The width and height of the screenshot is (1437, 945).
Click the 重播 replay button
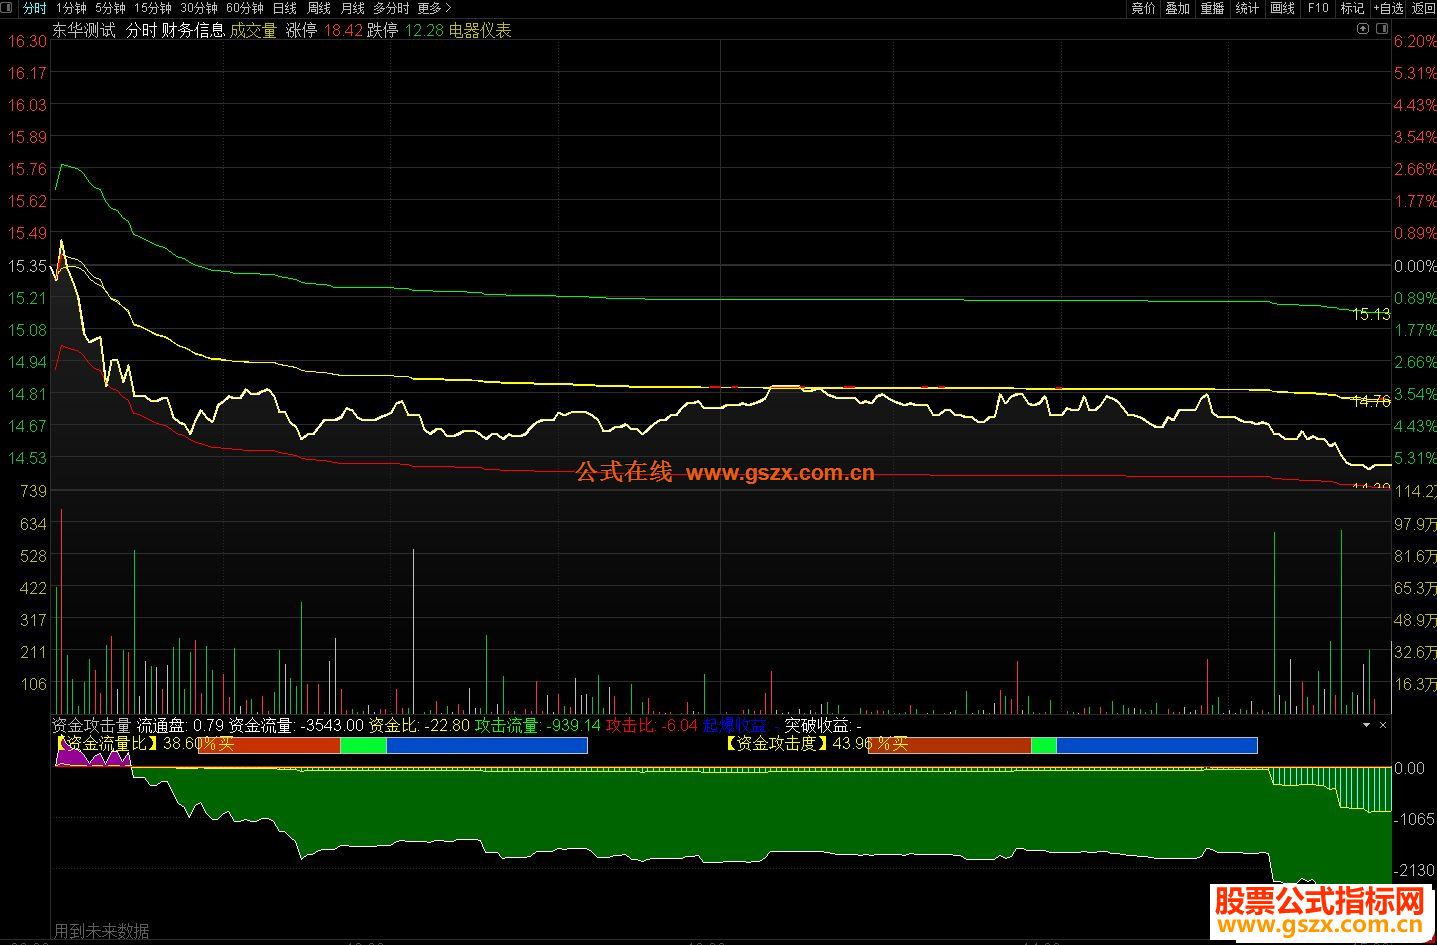[x=1213, y=8]
